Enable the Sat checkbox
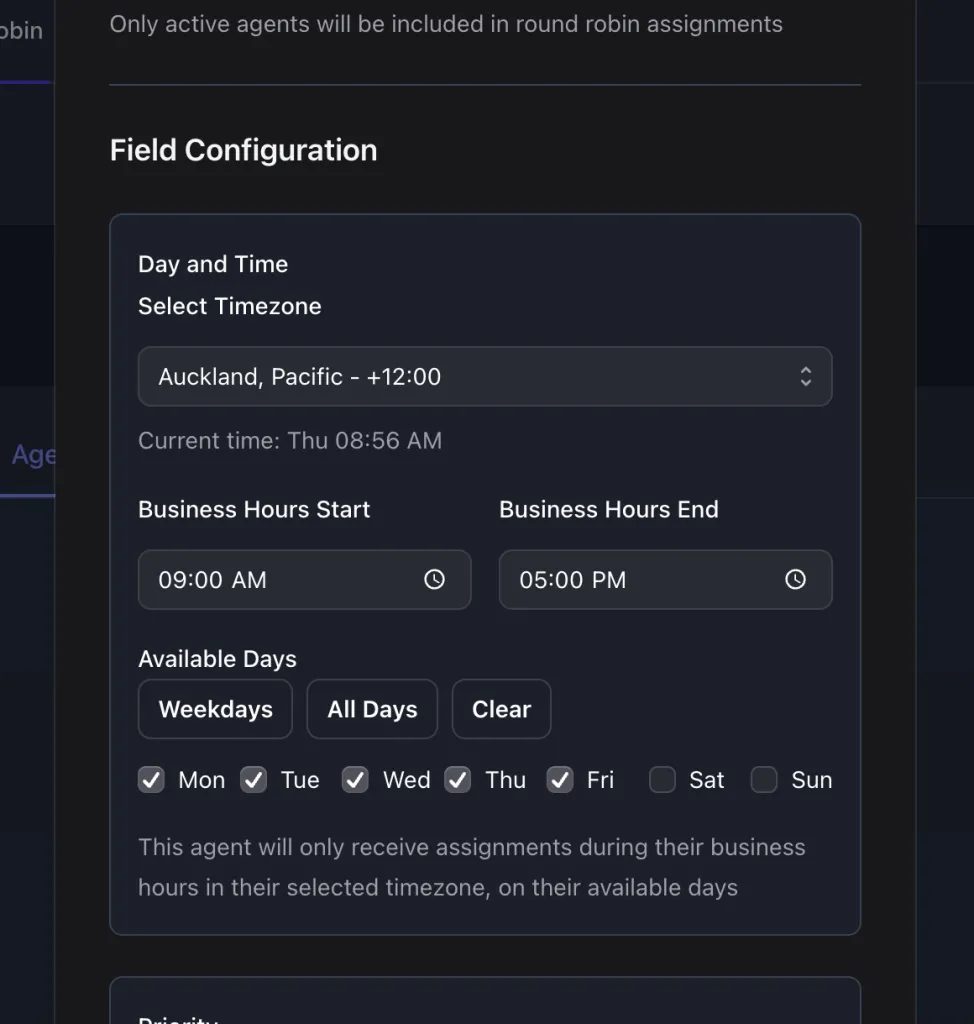The height and width of the screenshot is (1024, 974). (x=662, y=780)
